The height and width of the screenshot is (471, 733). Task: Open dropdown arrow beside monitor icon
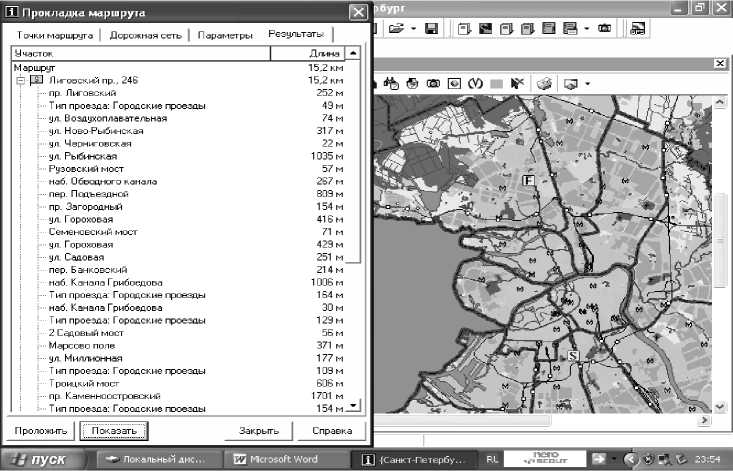(x=587, y=82)
